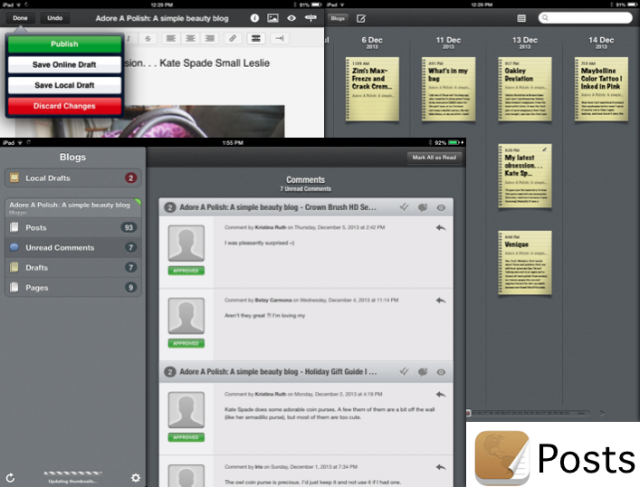View Holiday Gift Guide post via eye icon
Image resolution: width=640 pixels, height=488 pixels.
441,372
